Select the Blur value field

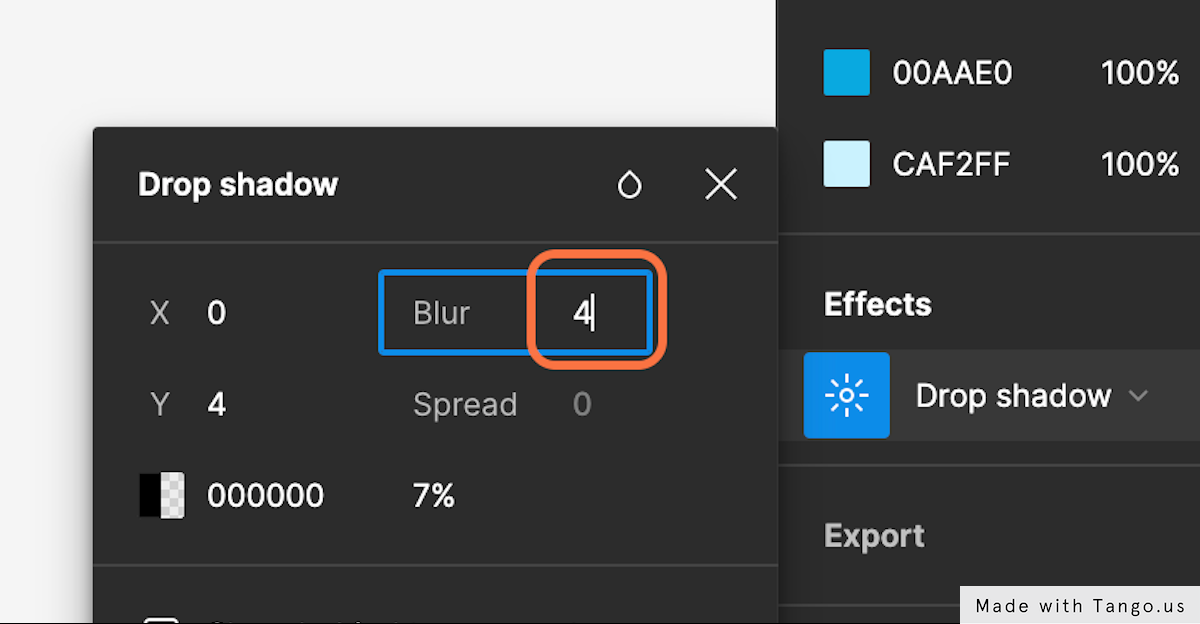coord(591,313)
